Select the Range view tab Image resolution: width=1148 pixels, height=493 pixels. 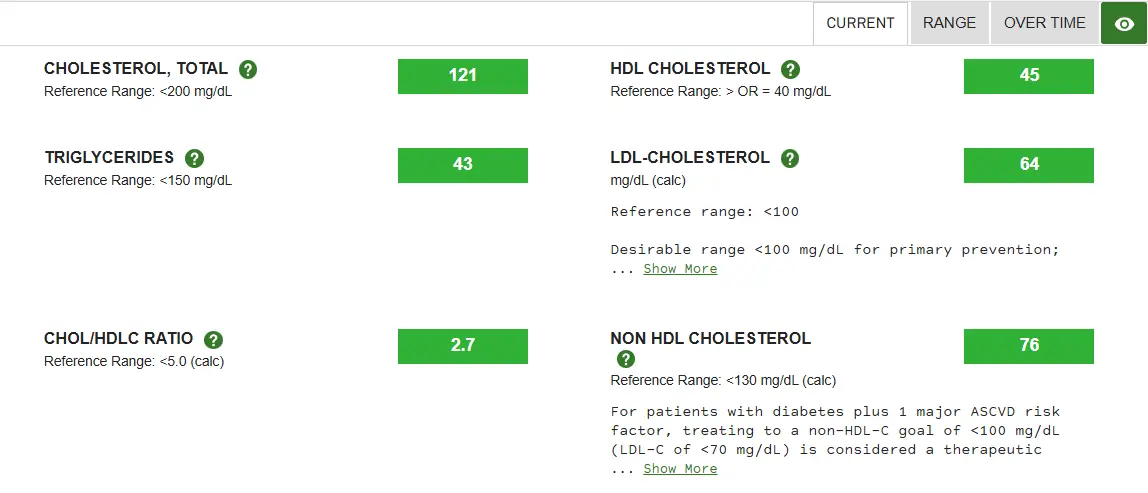point(949,23)
